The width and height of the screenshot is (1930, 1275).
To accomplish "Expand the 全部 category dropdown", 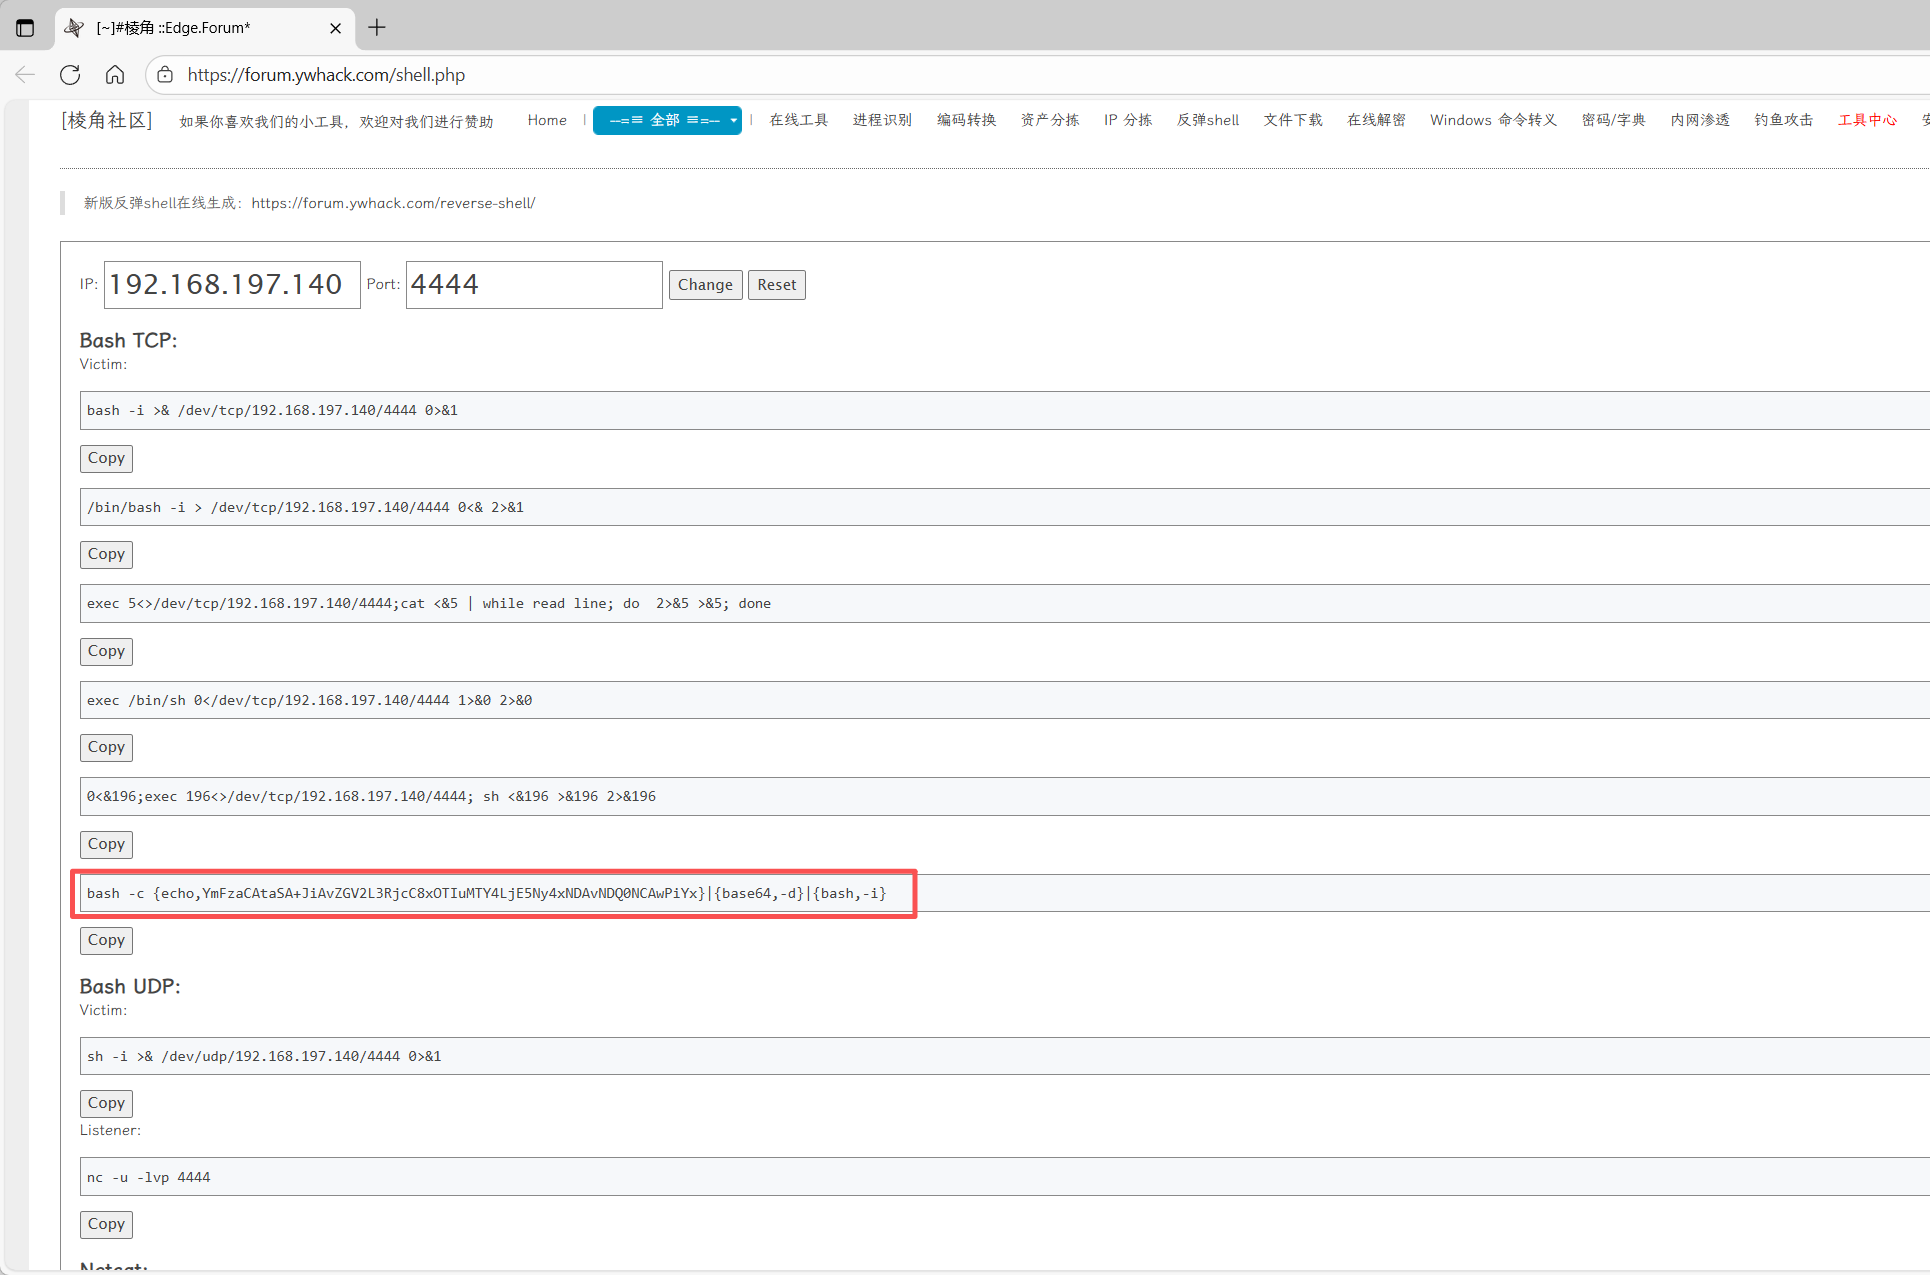I will pyautogui.click(x=667, y=120).
